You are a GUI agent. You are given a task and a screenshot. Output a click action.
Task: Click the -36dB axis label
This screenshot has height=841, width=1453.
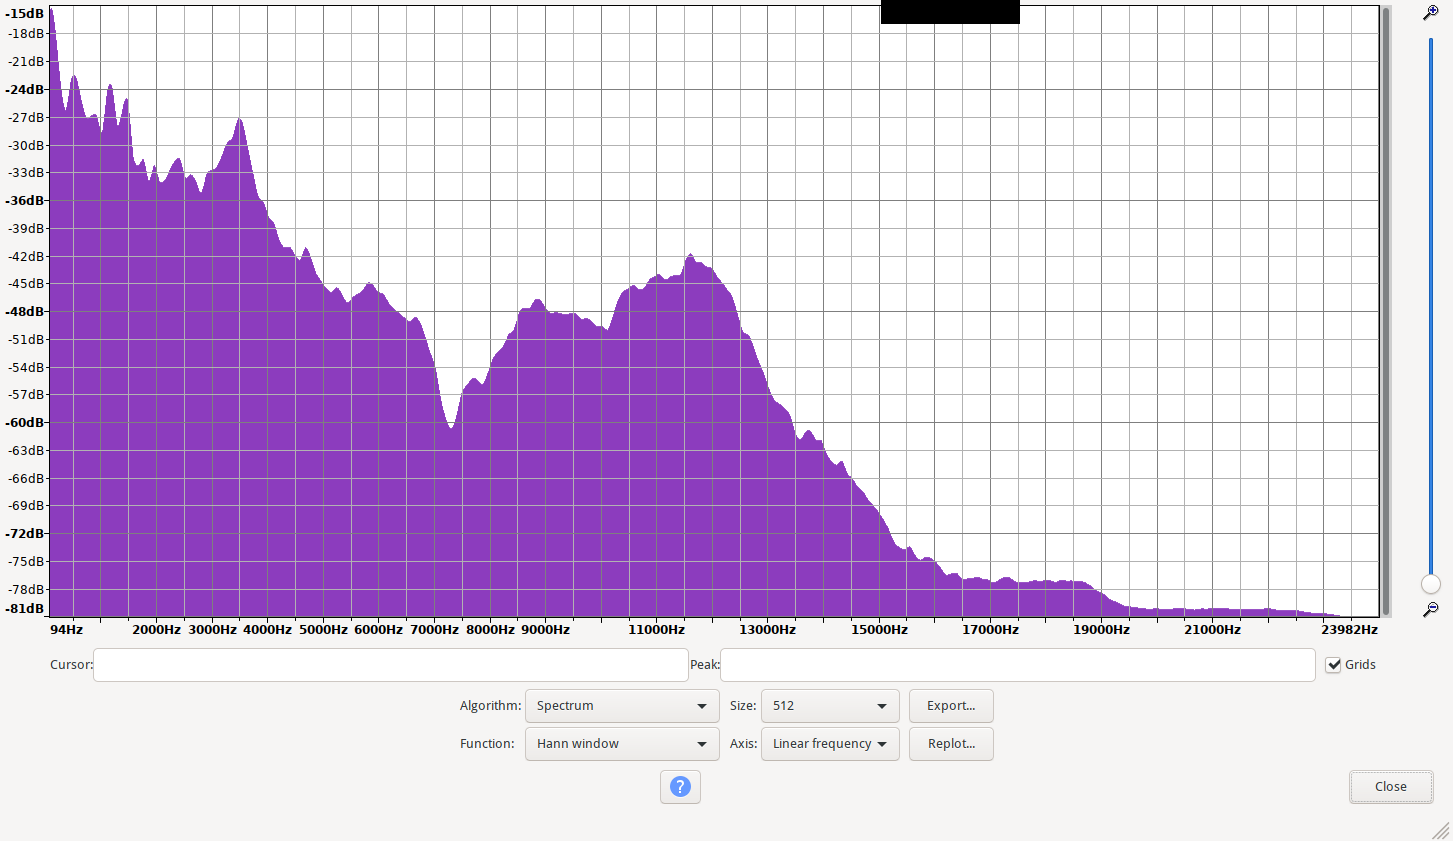click(25, 201)
